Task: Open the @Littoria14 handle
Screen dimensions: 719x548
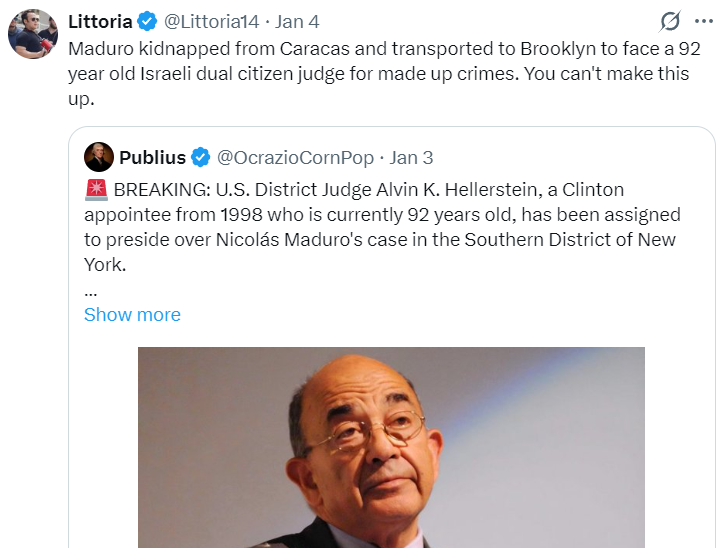Action: coord(209,22)
